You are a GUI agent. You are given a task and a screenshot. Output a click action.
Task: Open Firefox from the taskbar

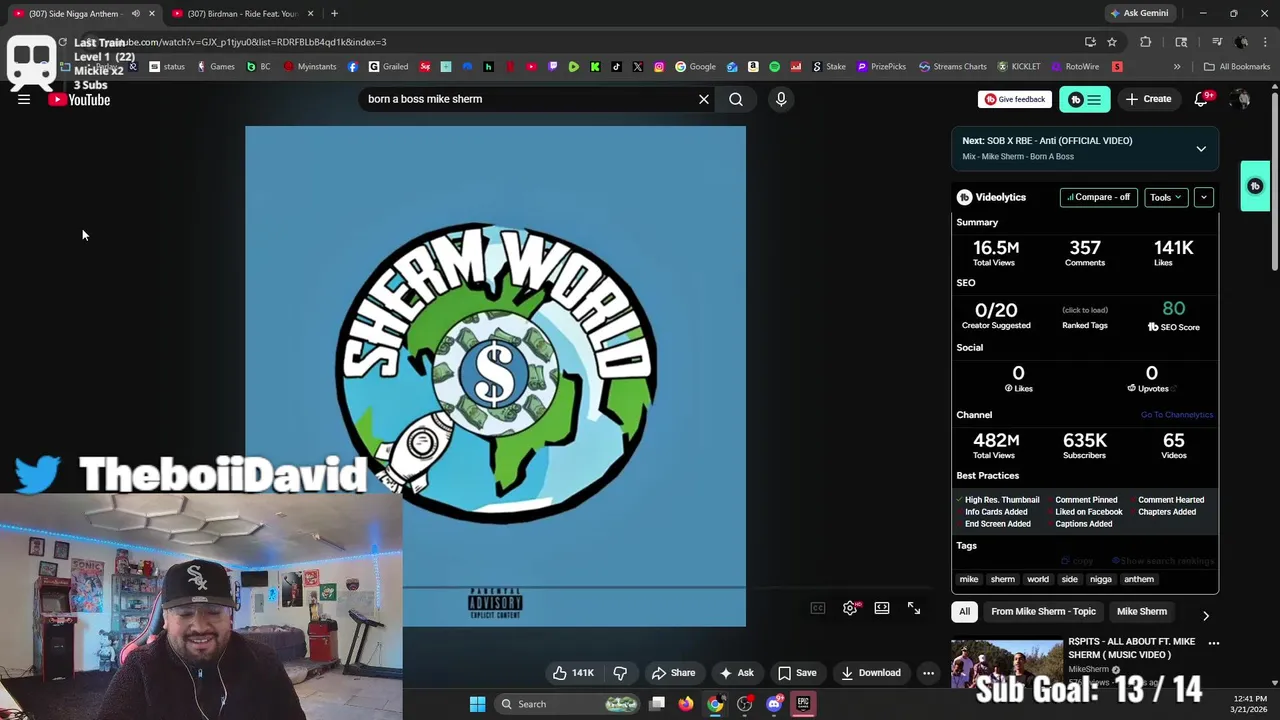pyautogui.click(x=685, y=704)
